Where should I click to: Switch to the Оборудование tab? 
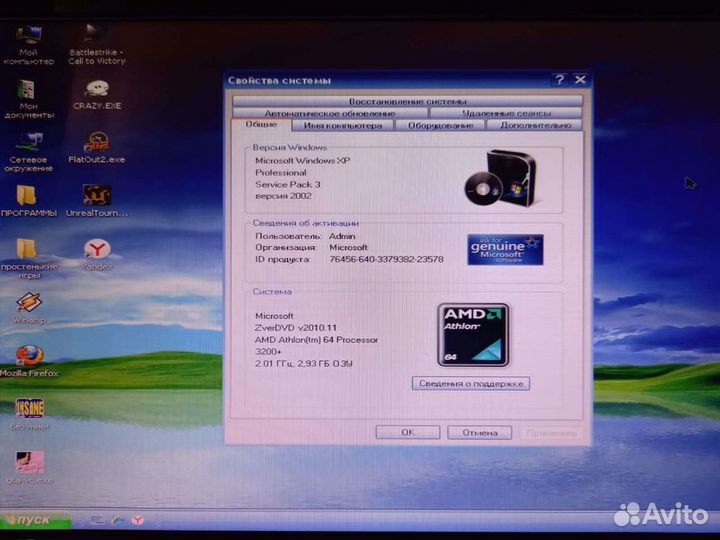(440, 125)
